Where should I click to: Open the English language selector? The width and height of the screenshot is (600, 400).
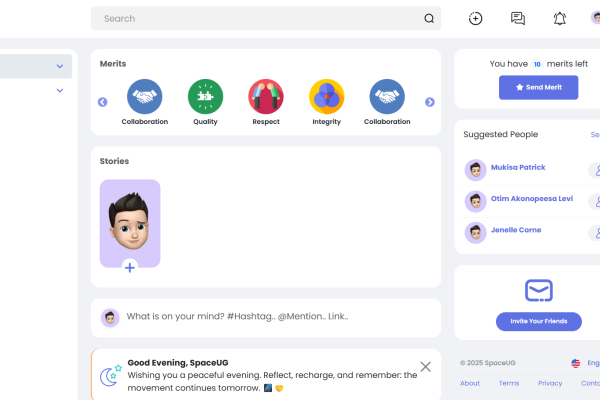coord(585,363)
